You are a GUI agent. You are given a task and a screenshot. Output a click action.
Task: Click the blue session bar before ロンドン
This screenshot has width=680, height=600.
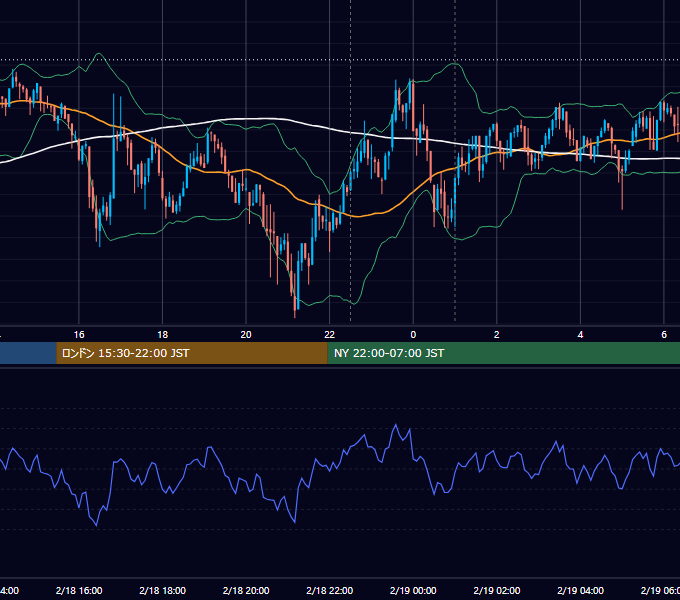(x=28, y=353)
